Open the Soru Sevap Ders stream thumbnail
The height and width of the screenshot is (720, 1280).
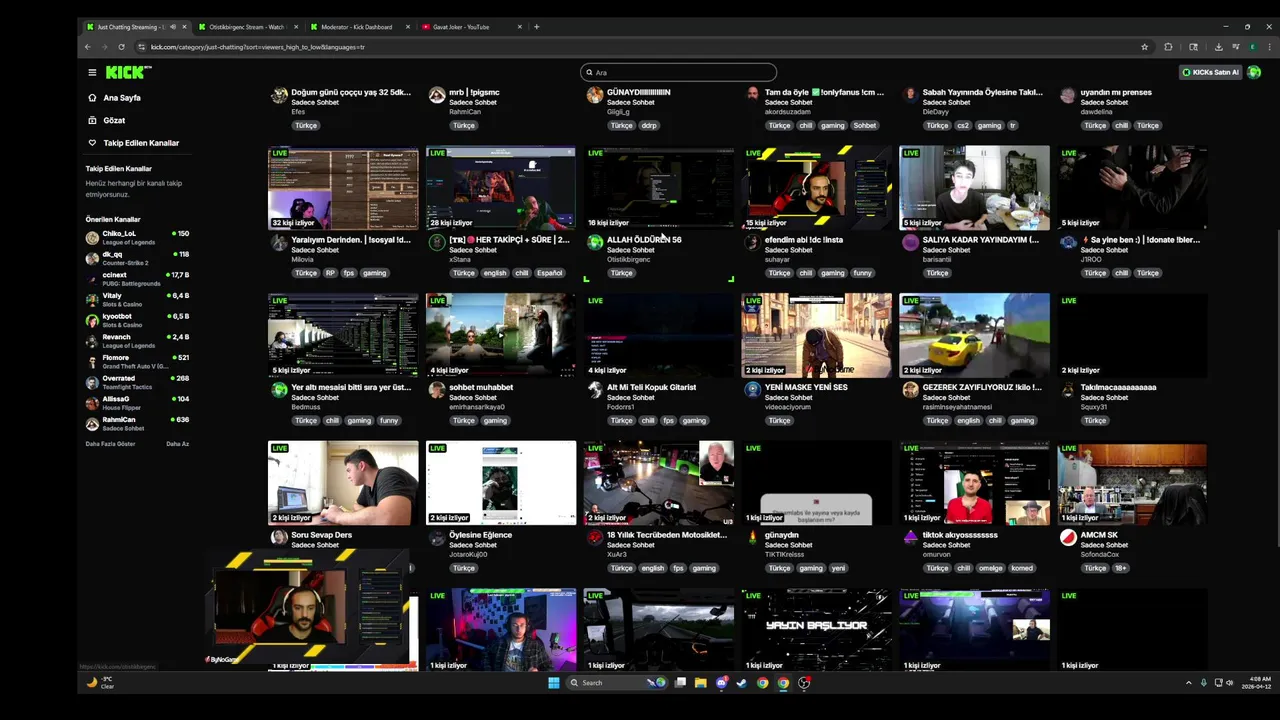[343, 483]
